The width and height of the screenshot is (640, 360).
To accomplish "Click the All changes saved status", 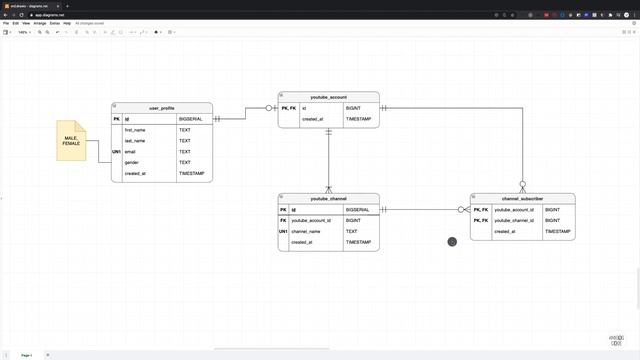I will (x=89, y=23).
